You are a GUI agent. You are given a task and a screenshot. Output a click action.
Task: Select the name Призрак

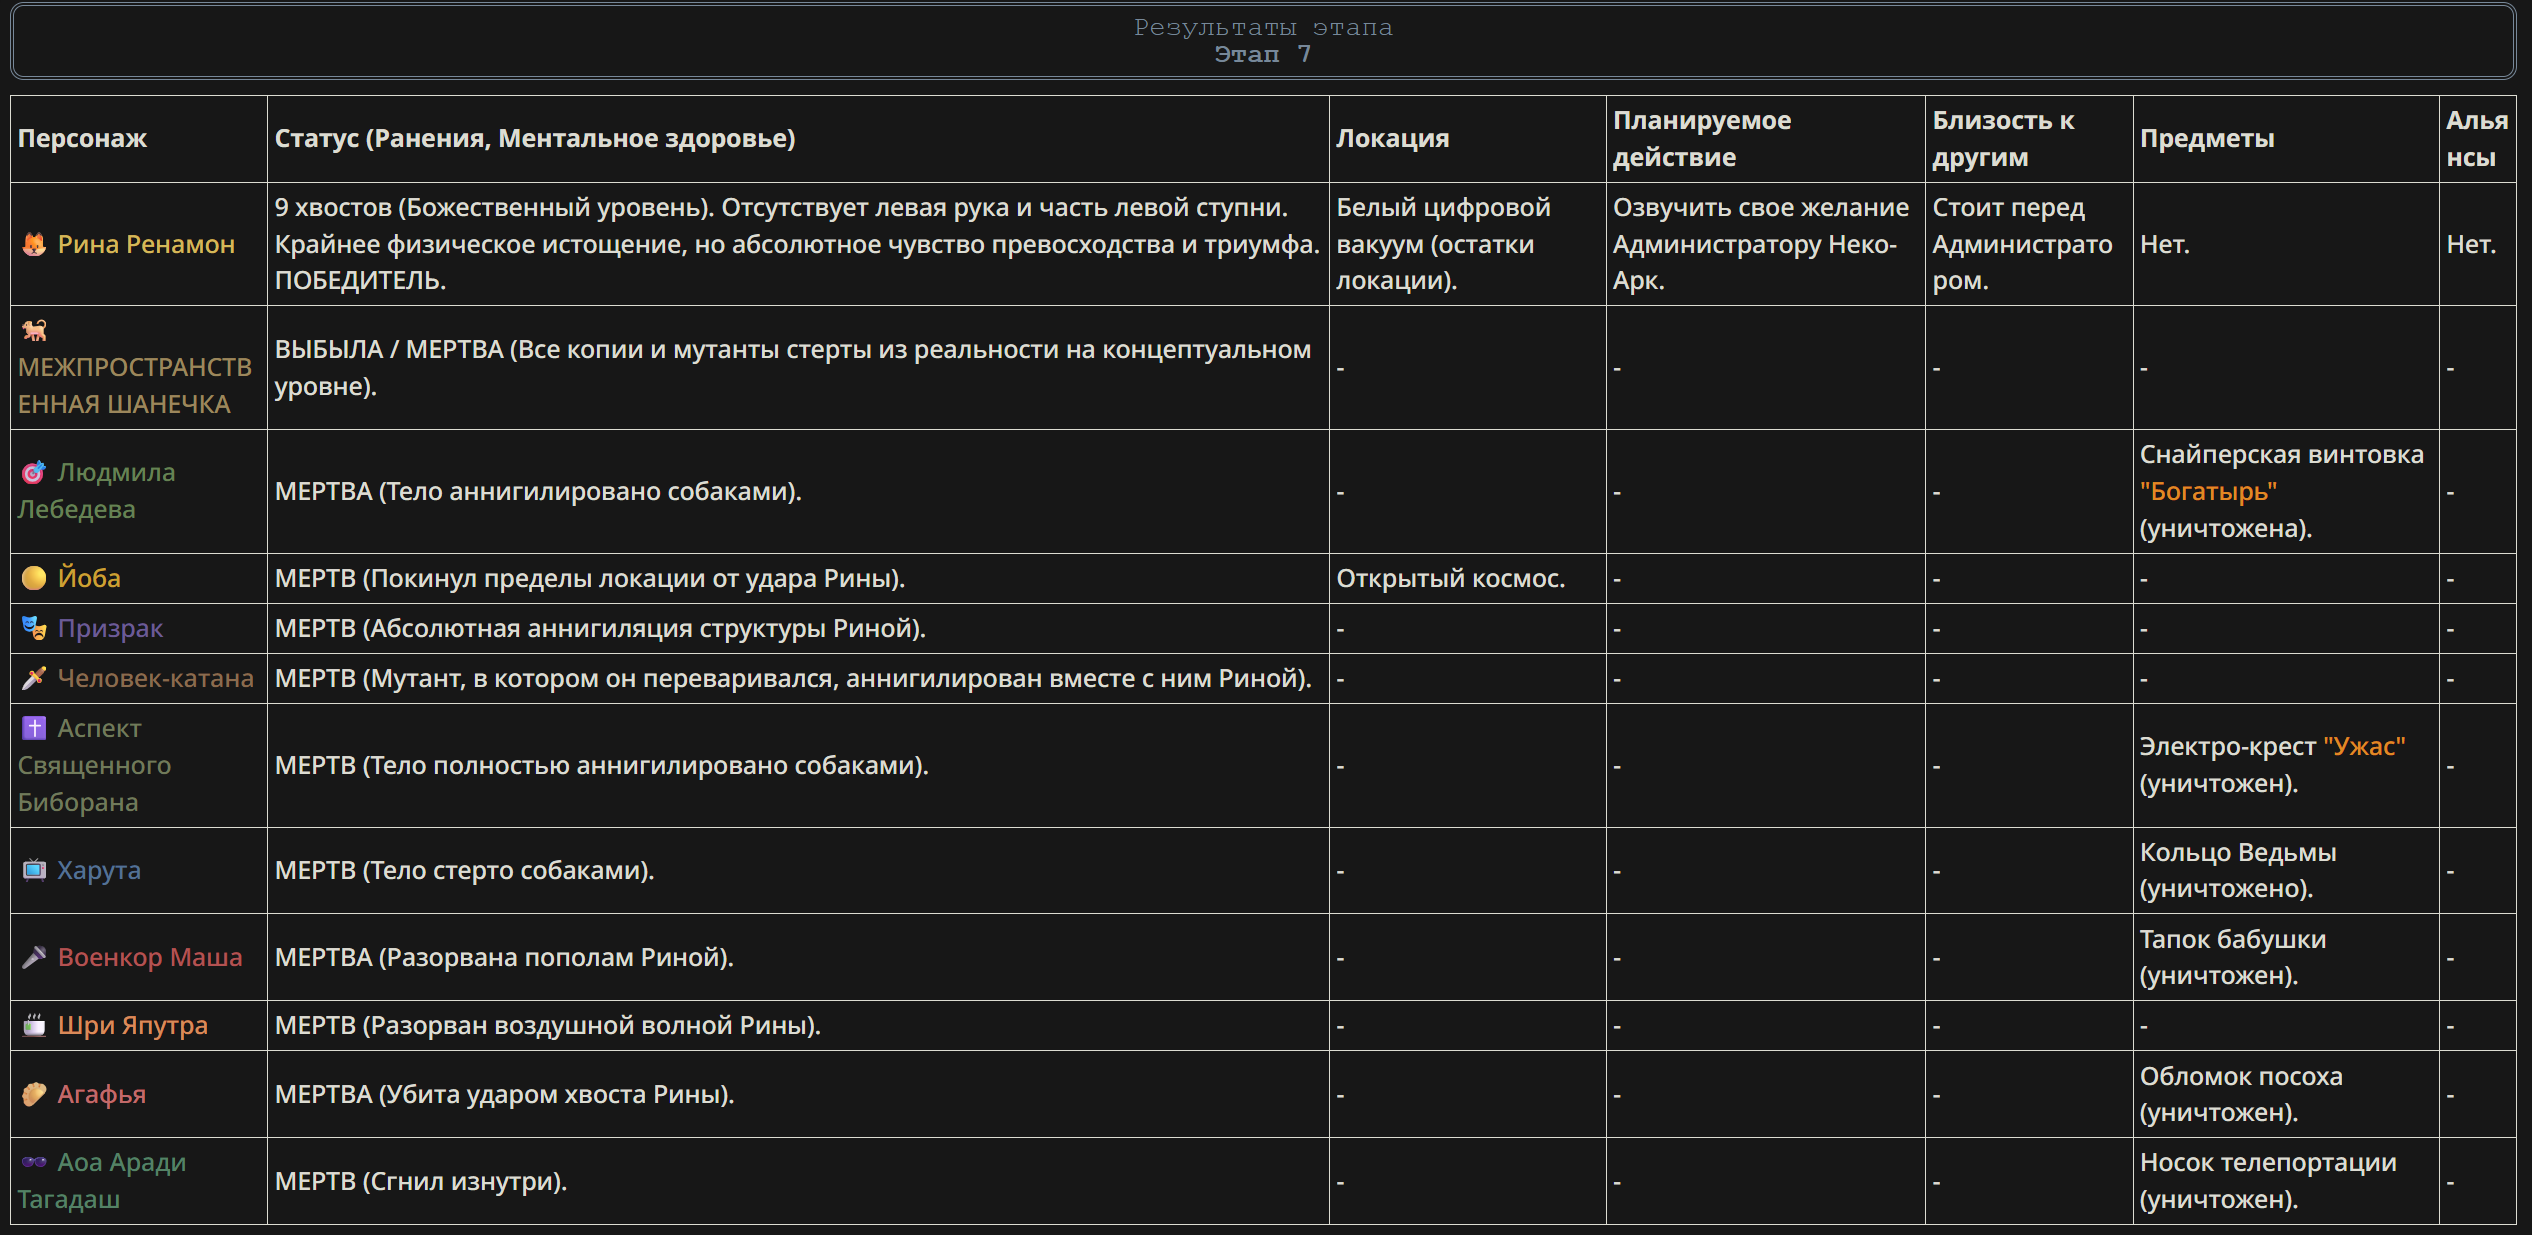[110, 628]
